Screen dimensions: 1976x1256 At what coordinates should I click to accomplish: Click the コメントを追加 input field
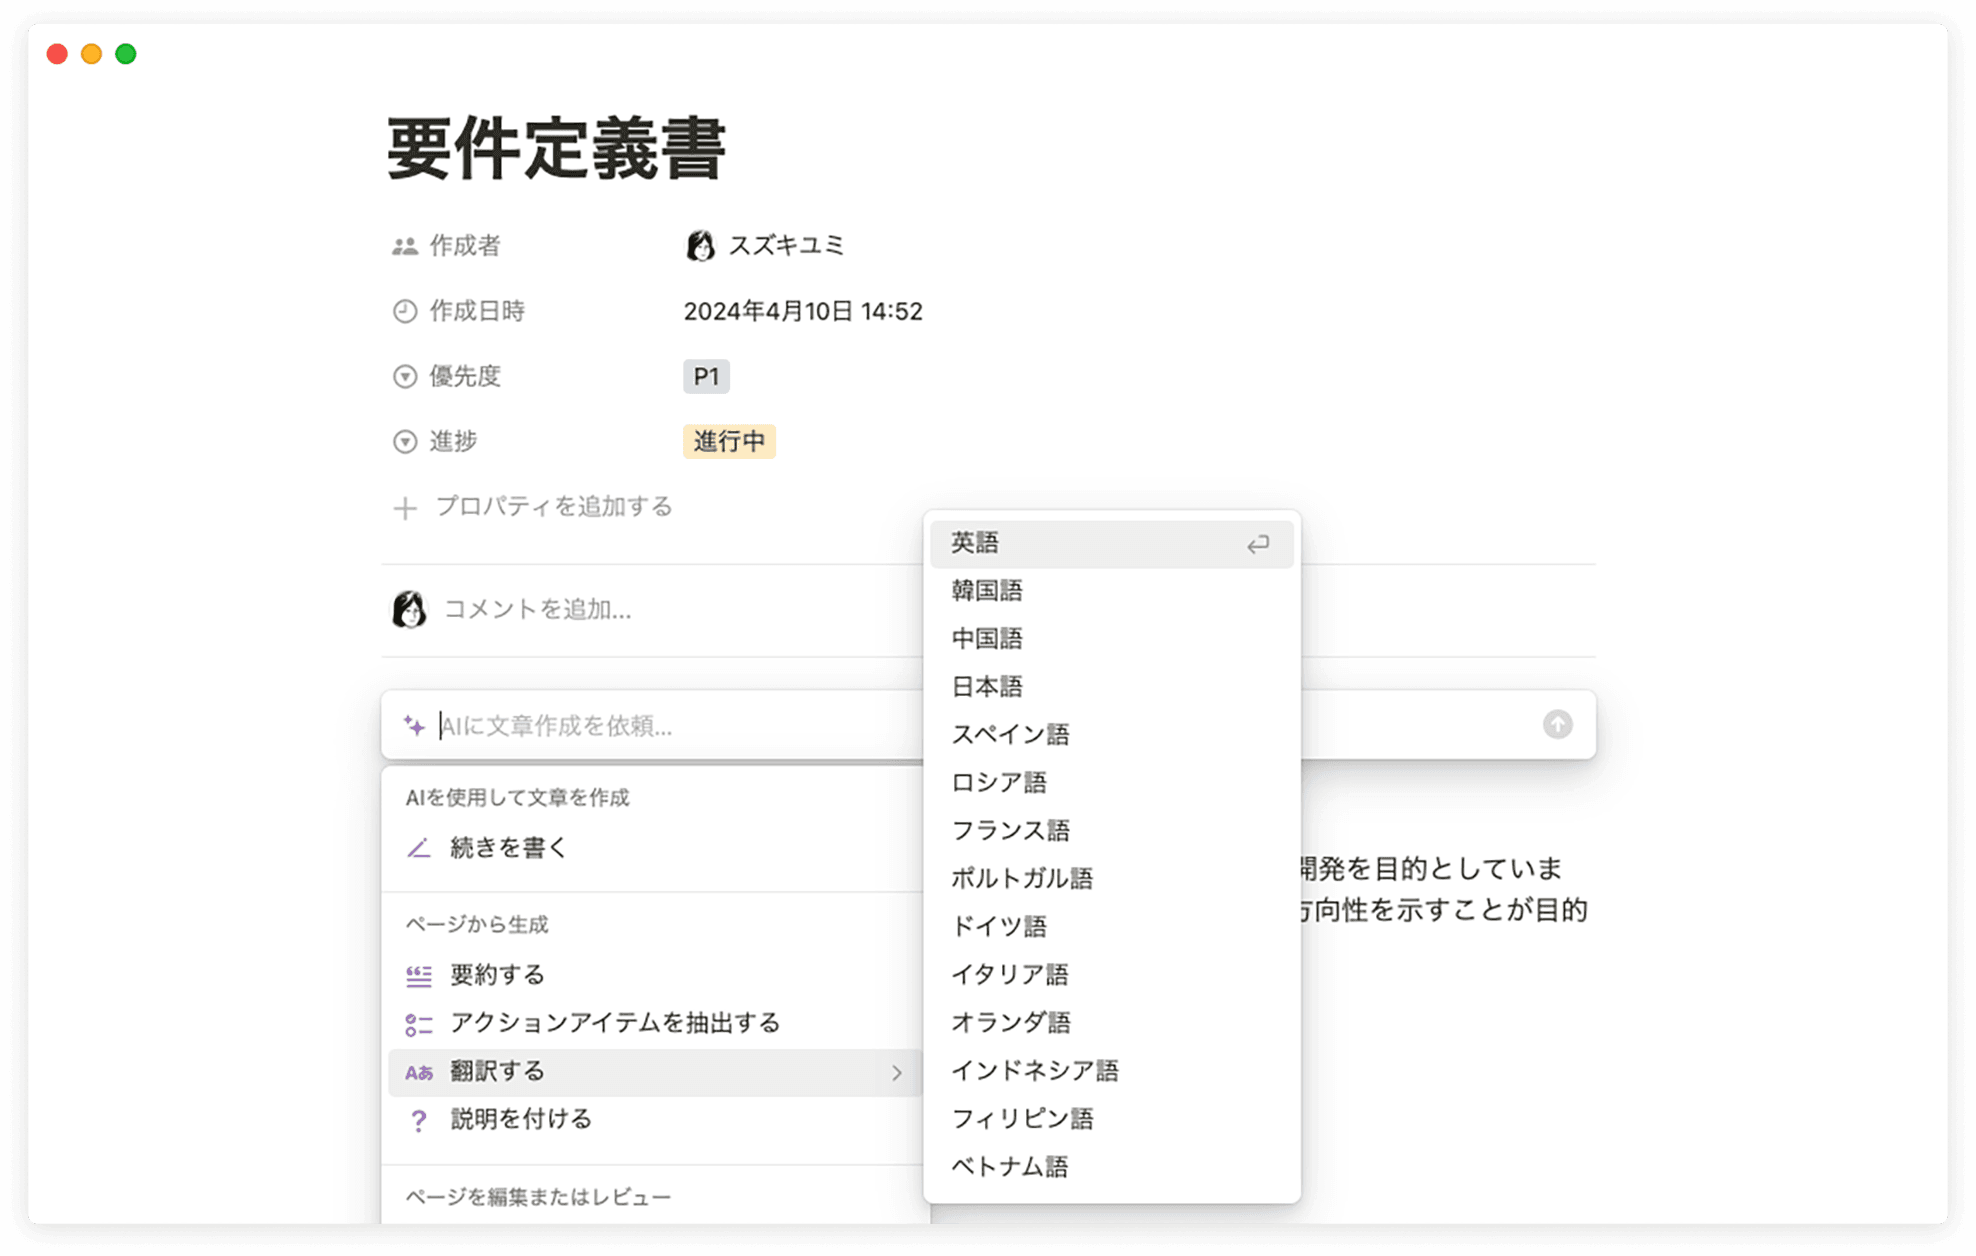[x=537, y=610]
